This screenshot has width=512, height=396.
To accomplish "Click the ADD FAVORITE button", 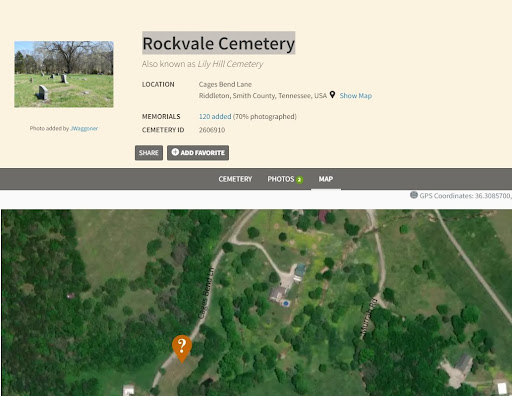I will coord(198,153).
